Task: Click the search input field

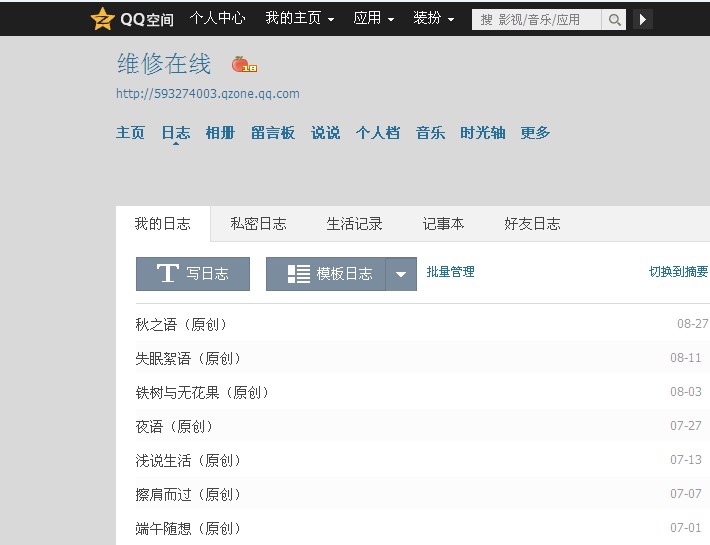Action: click(x=537, y=19)
